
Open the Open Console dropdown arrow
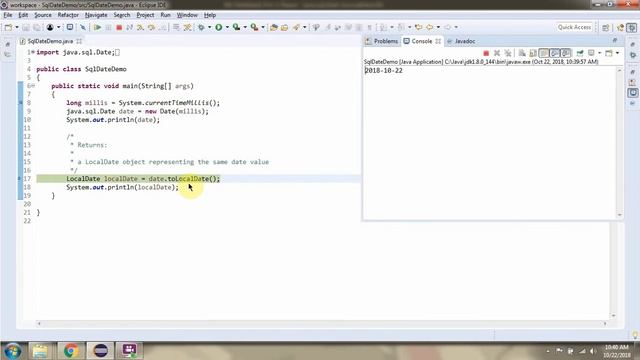point(617,53)
